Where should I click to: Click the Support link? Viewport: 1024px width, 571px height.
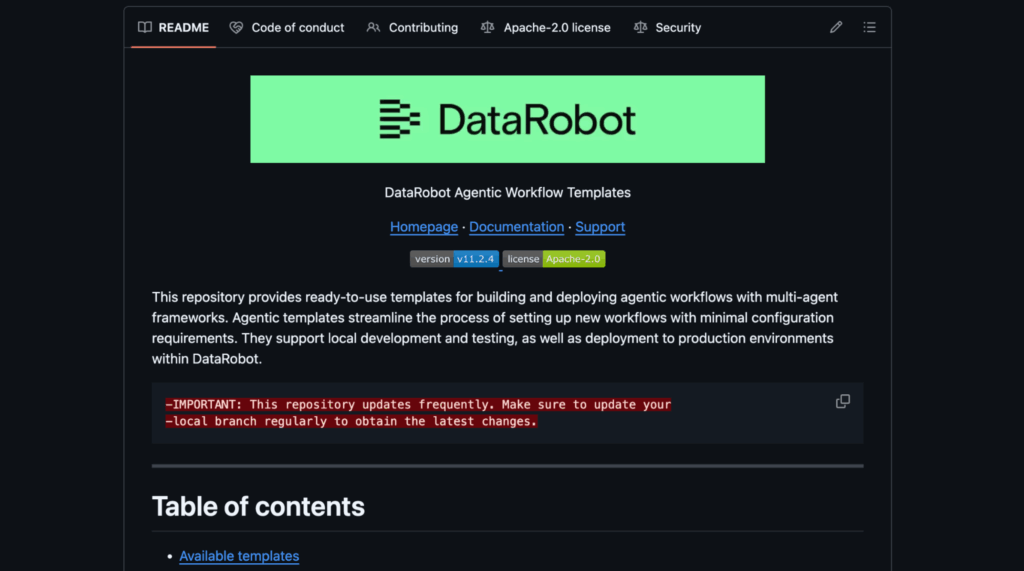[x=600, y=227]
